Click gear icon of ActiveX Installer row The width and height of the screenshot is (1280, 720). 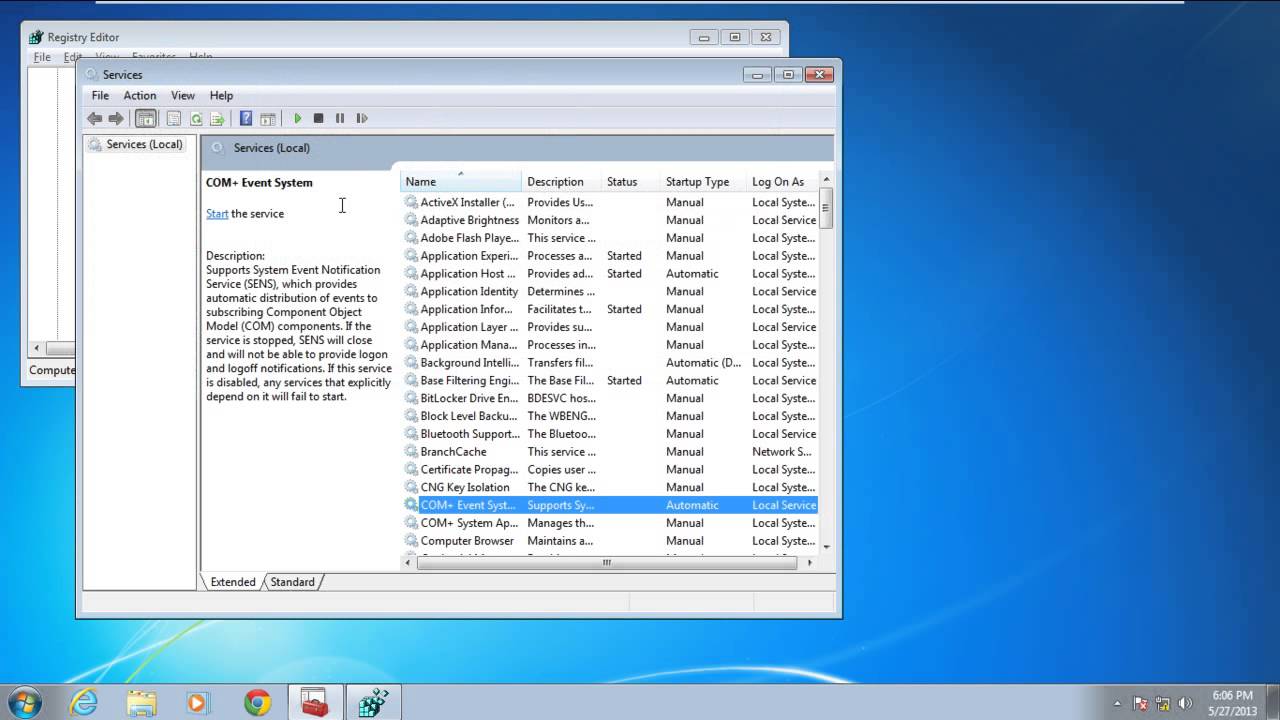[x=411, y=202]
